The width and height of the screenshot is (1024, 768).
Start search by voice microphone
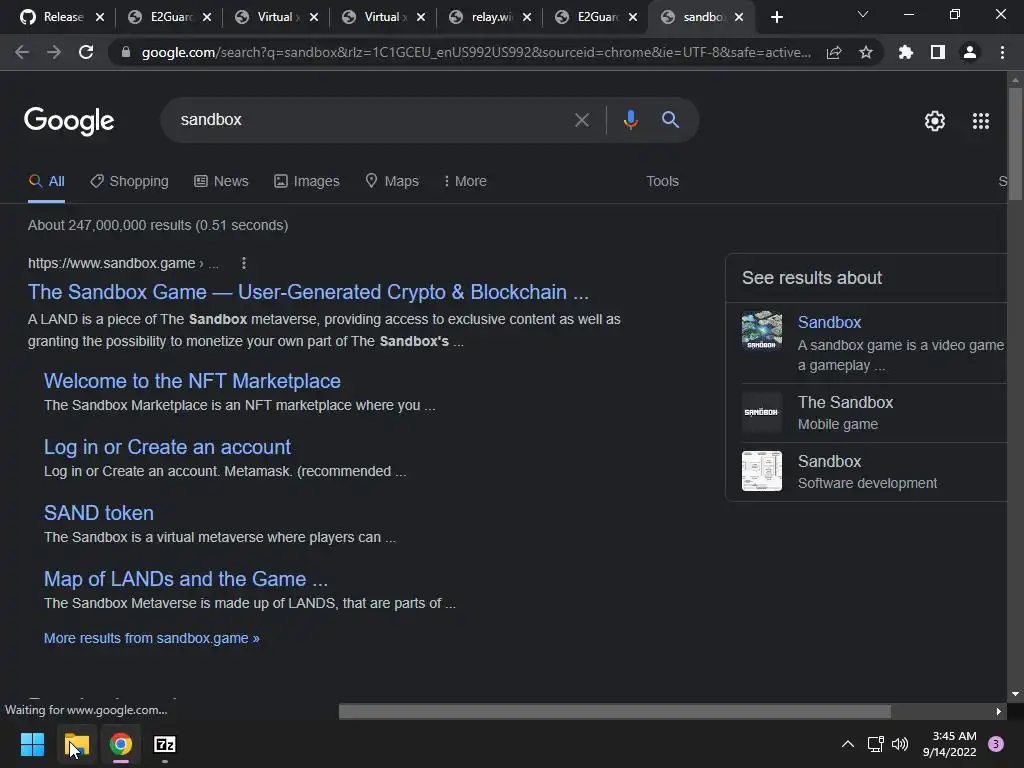click(x=630, y=120)
